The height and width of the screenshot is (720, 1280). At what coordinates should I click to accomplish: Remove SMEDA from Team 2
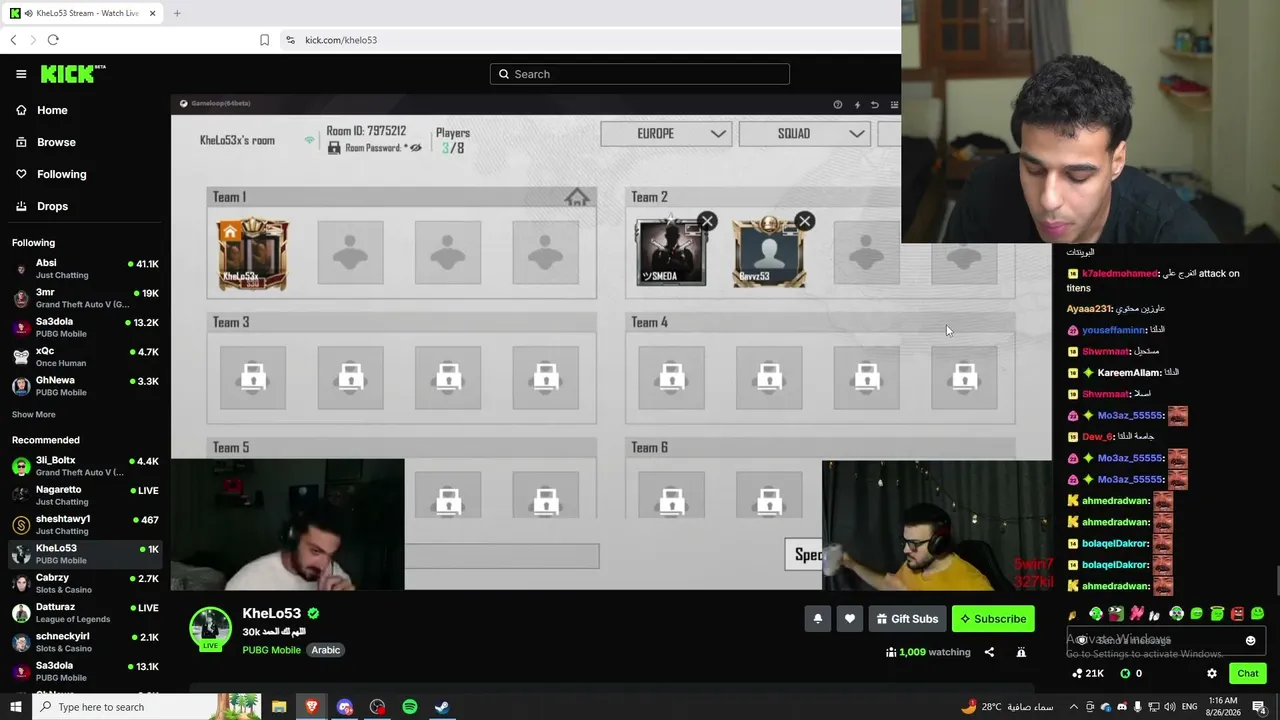pyautogui.click(x=707, y=221)
